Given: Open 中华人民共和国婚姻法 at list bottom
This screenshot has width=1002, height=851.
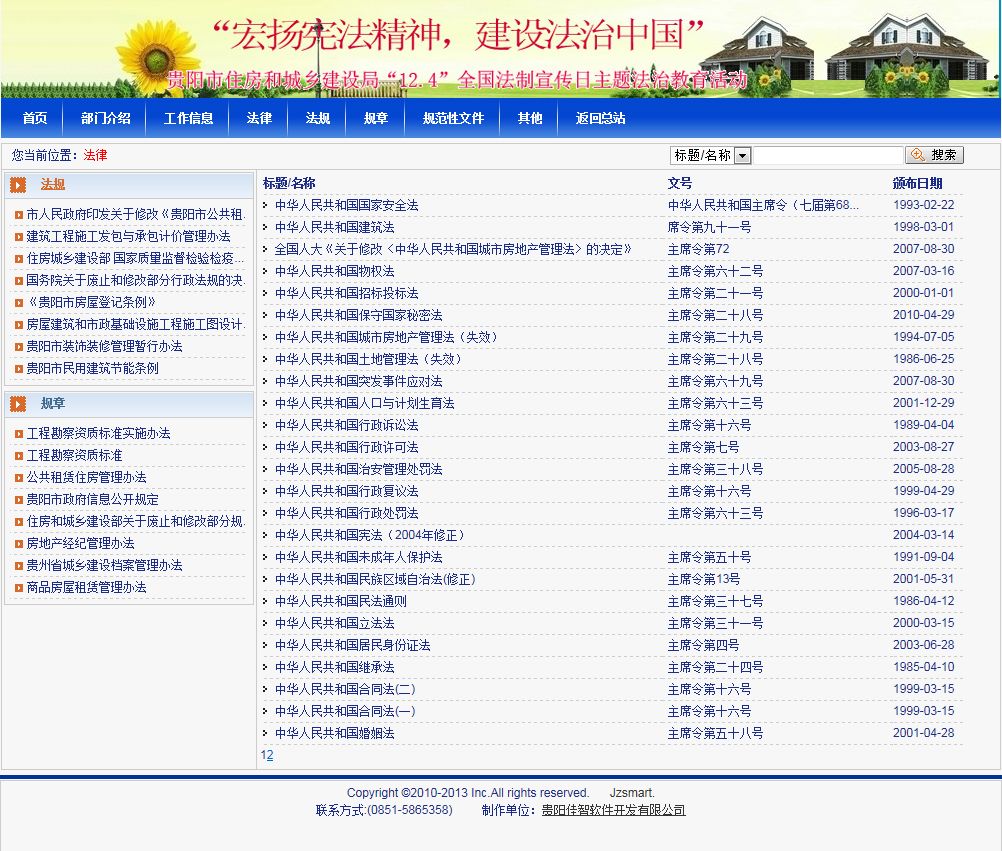Looking at the screenshot, I should [x=334, y=733].
